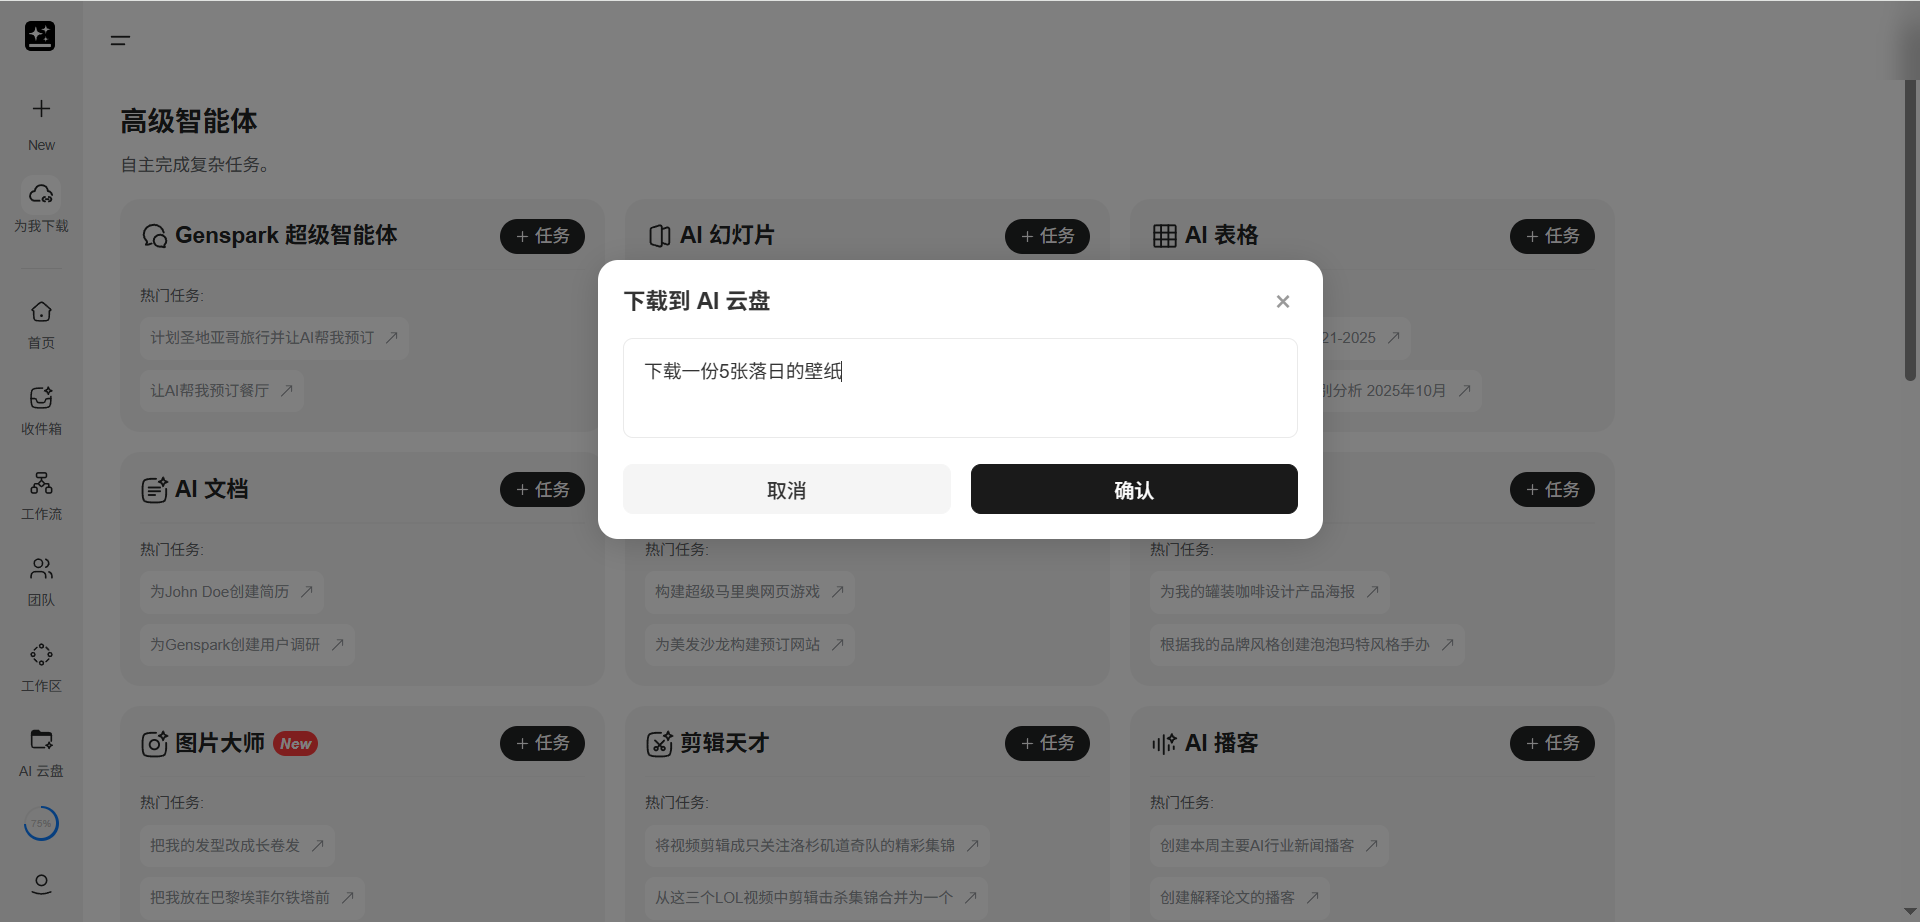This screenshot has width=1920, height=922.
Task: Open the 收件箱 inbox icon
Action: click(x=41, y=398)
